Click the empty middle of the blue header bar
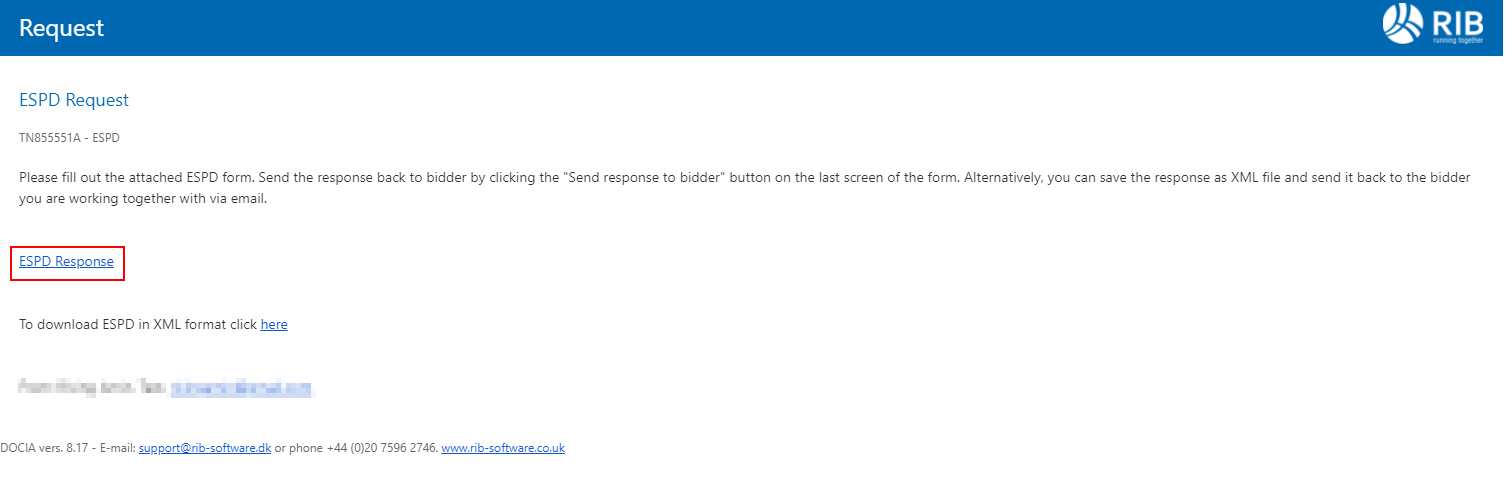Image resolution: width=1509 pixels, height=478 pixels. (x=750, y=28)
